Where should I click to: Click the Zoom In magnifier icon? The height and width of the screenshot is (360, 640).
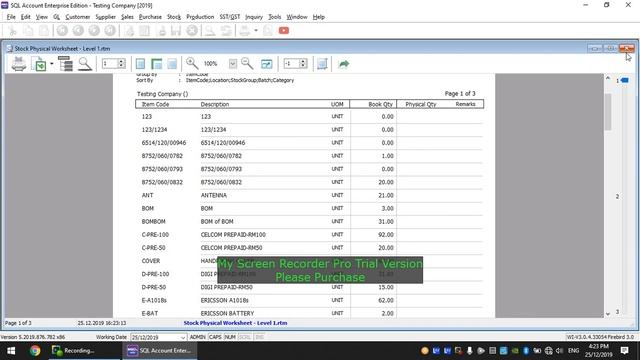(192, 64)
